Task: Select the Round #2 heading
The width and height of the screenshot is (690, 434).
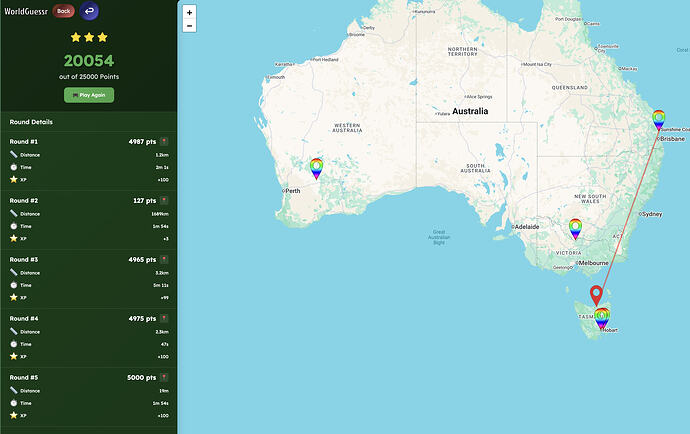Action: [24, 201]
